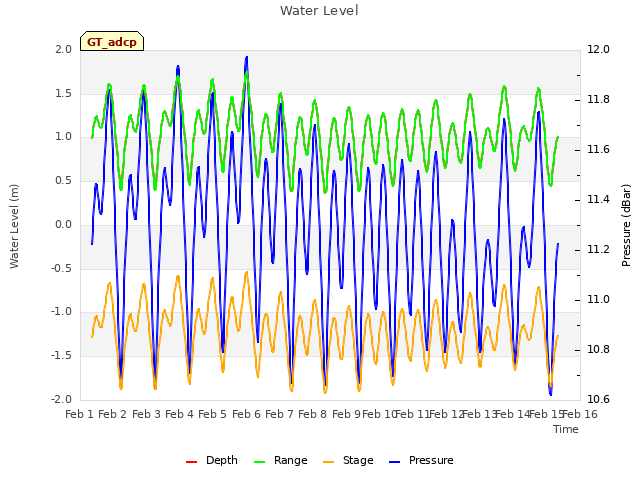Click the green Range legend marker
This screenshot has width=640, height=480.
(259, 462)
